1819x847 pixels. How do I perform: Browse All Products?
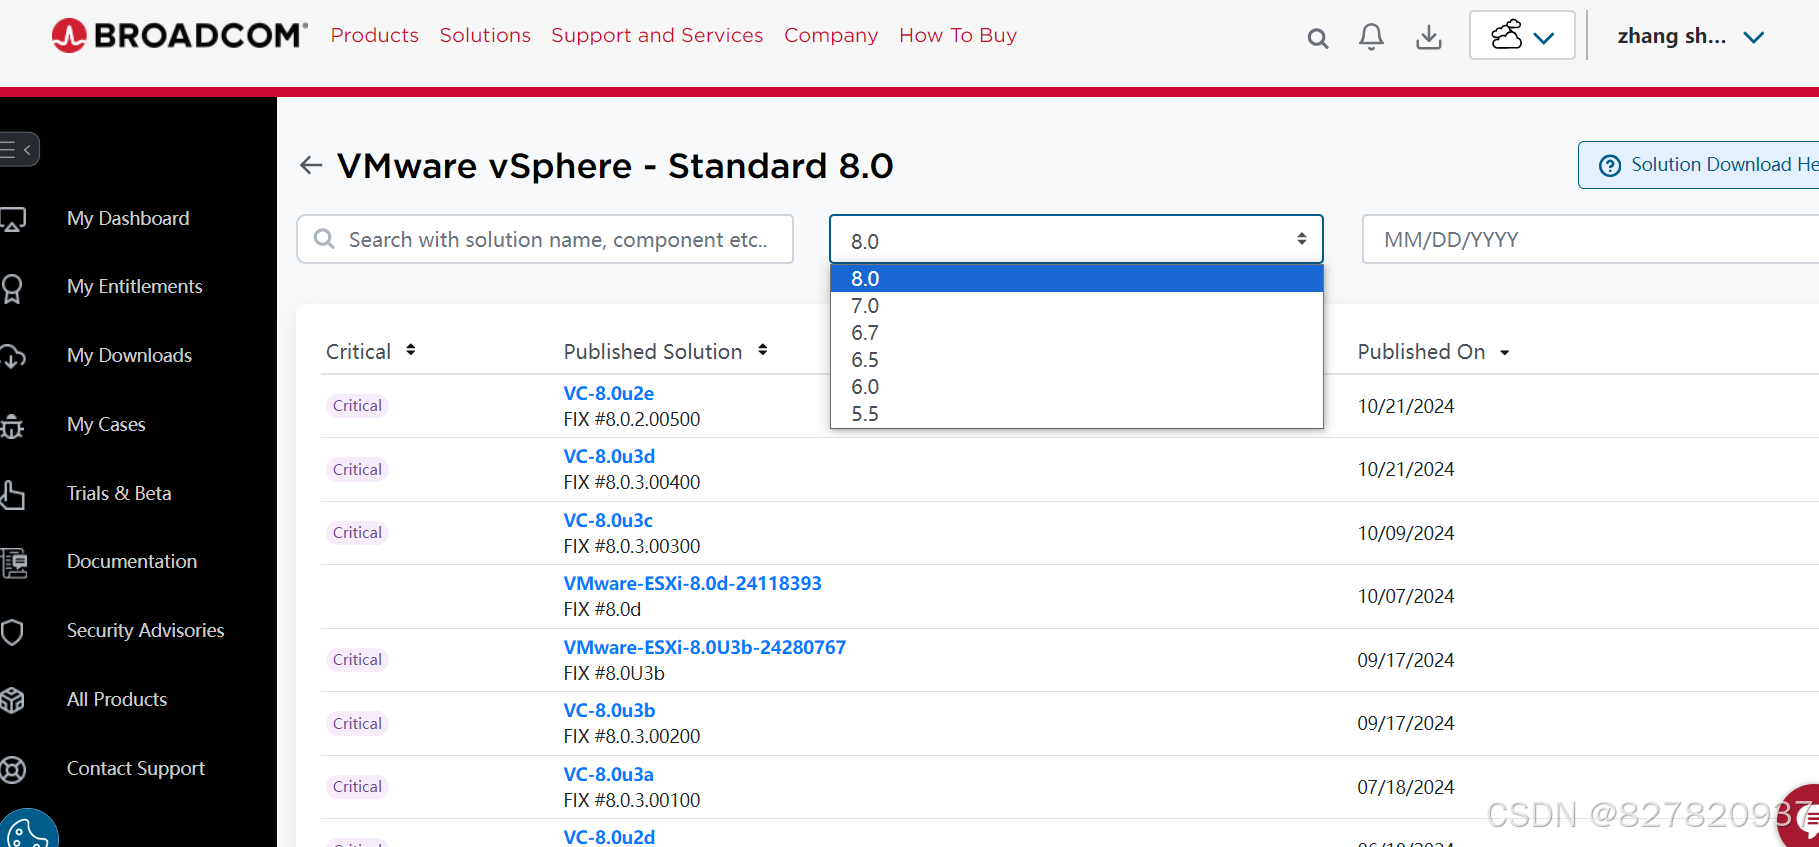click(x=117, y=700)
